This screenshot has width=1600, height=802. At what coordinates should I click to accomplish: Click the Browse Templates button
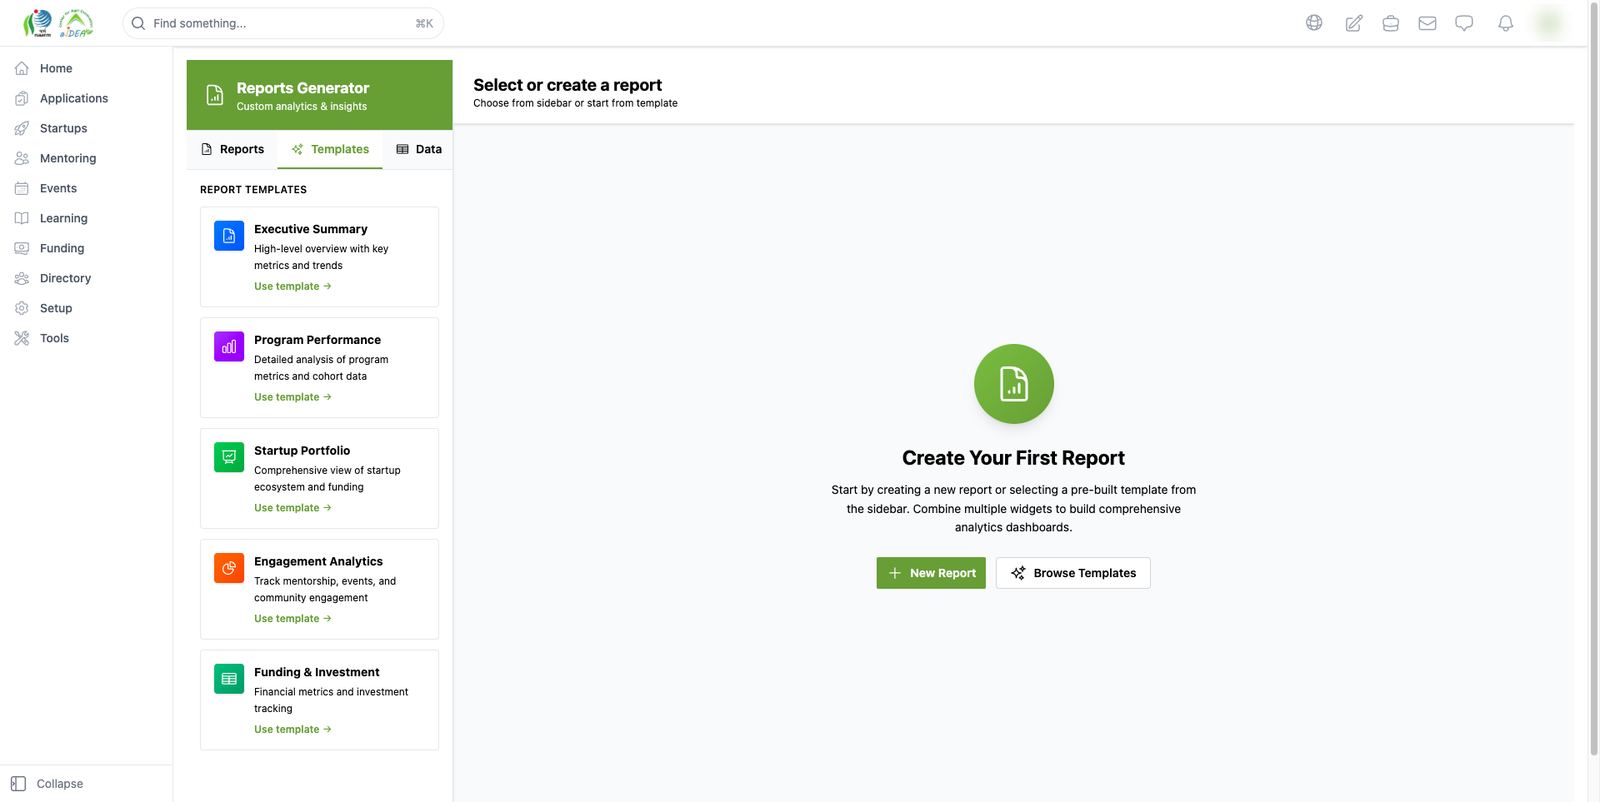pyautogui.click(x=1073, y=573)
